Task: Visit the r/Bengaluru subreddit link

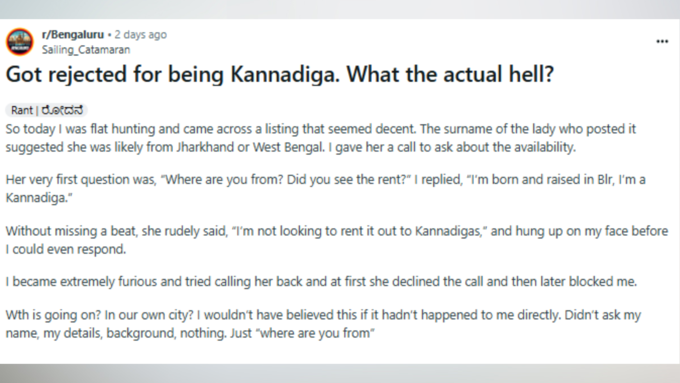Action: click(x=73, y=34)
